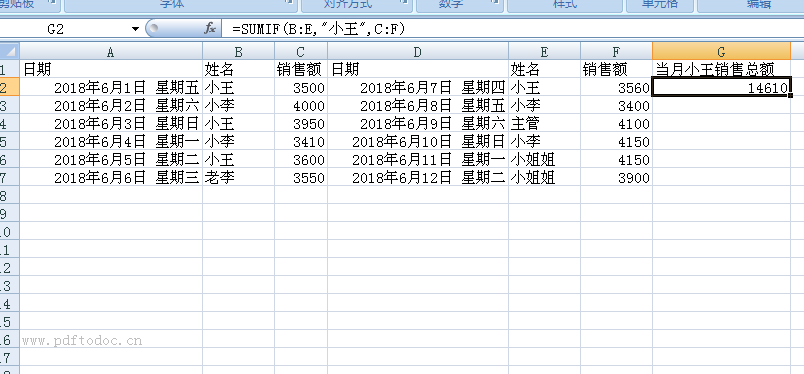This screenshot has height=374, width=804.
Task: Select the highlighted column G header
Action: [721, 51]
